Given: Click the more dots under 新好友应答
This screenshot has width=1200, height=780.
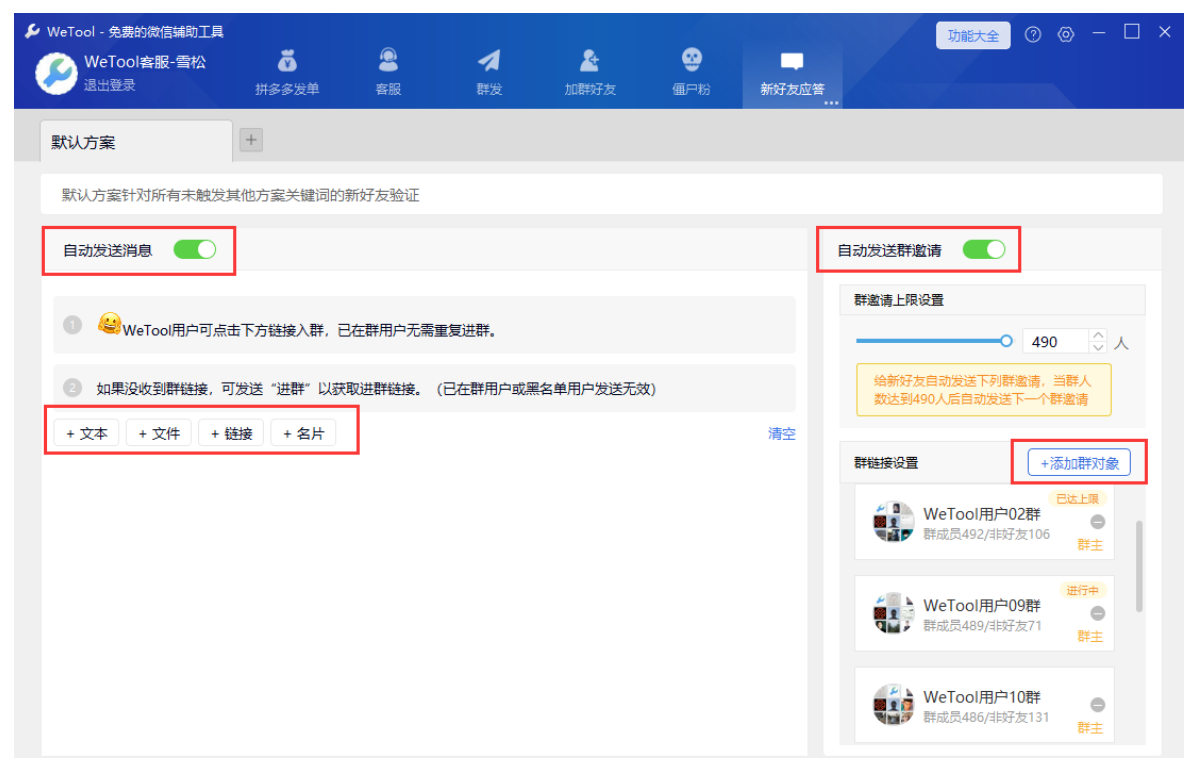Looking at the screenshot, I should click(x=830, y=102).
